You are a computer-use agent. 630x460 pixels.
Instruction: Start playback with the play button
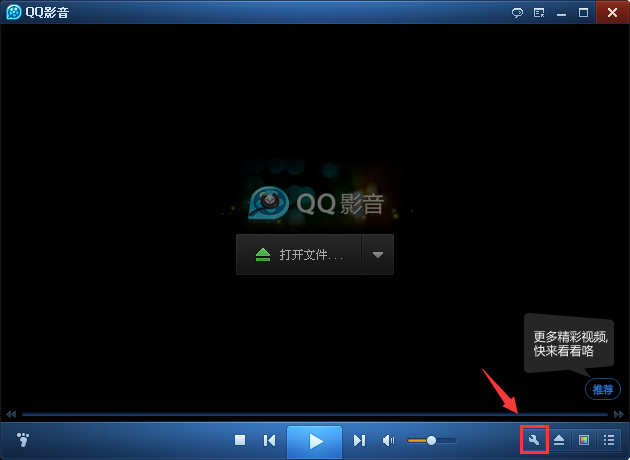tap(315, 442)
